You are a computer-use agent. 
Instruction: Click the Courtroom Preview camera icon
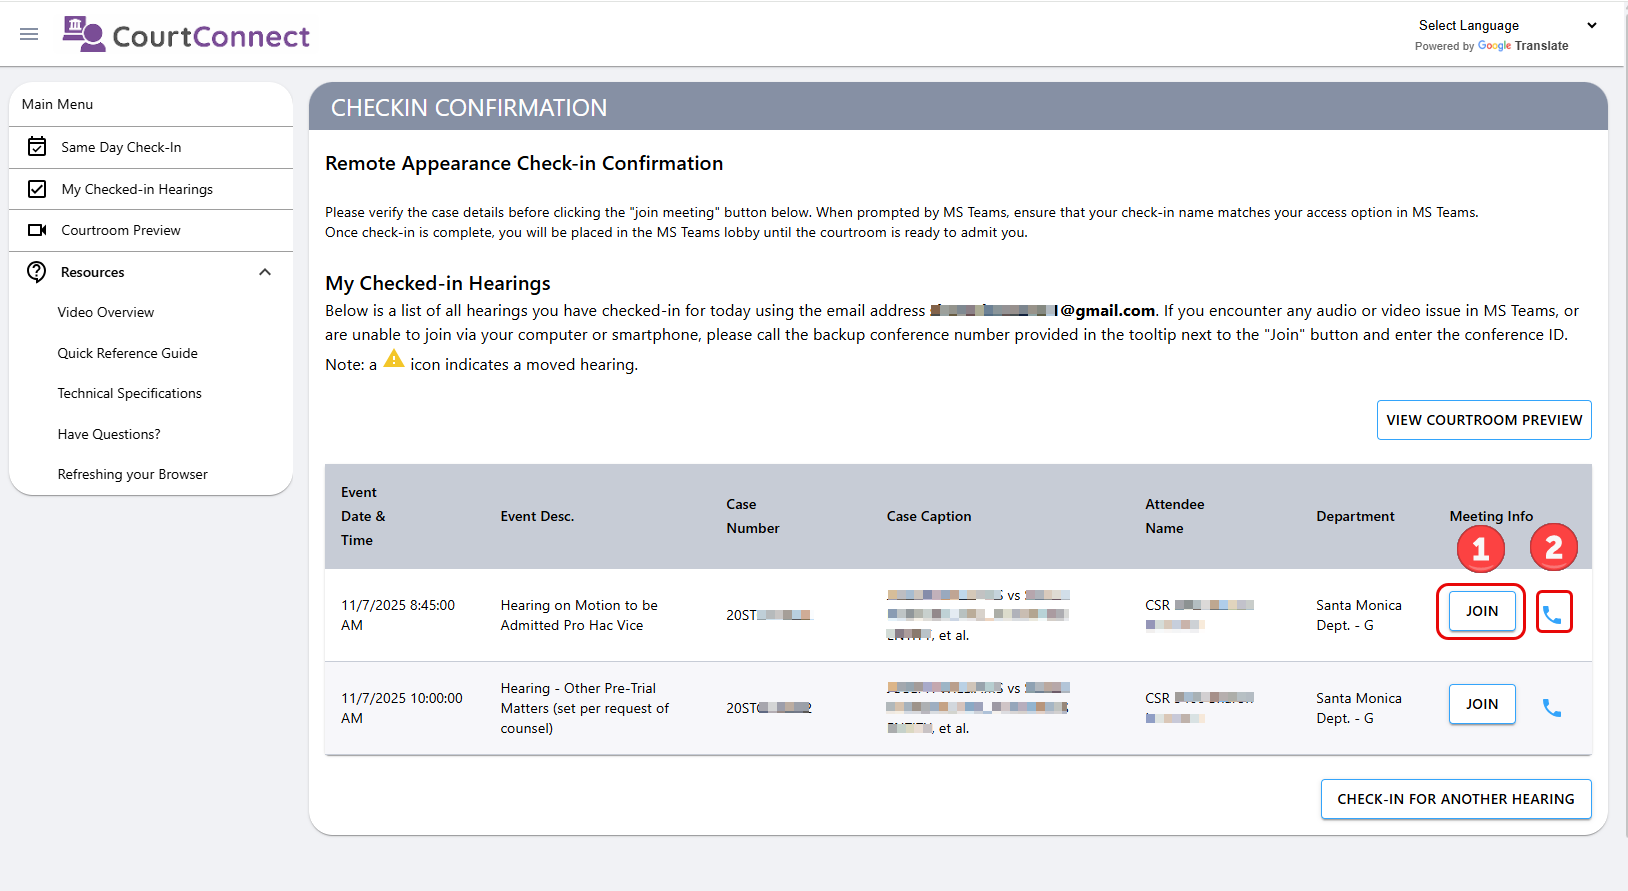tap(37, 230)
